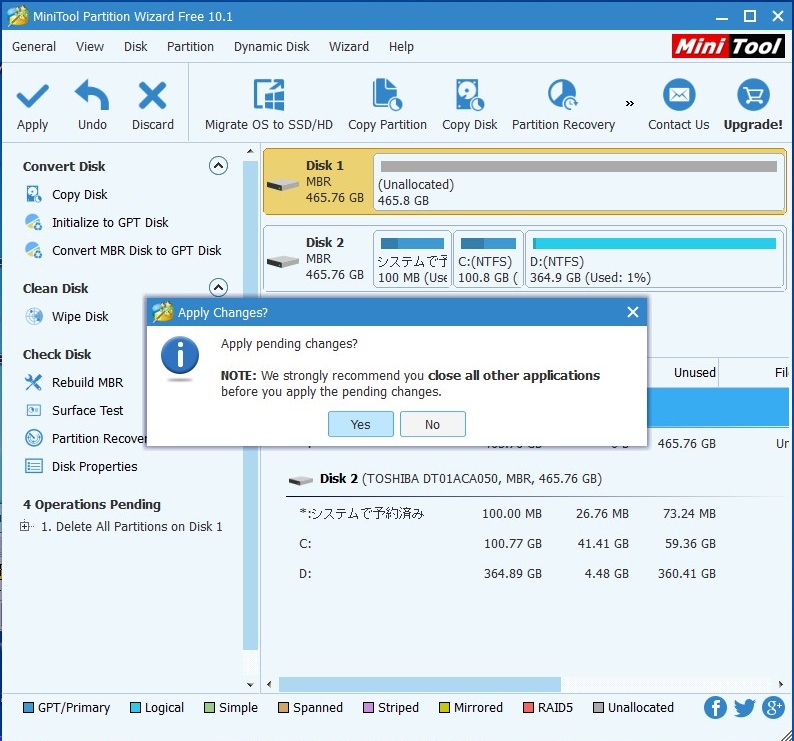
Task: Open Migrate OS to SSD/HD tool
Action: [269, 104]
